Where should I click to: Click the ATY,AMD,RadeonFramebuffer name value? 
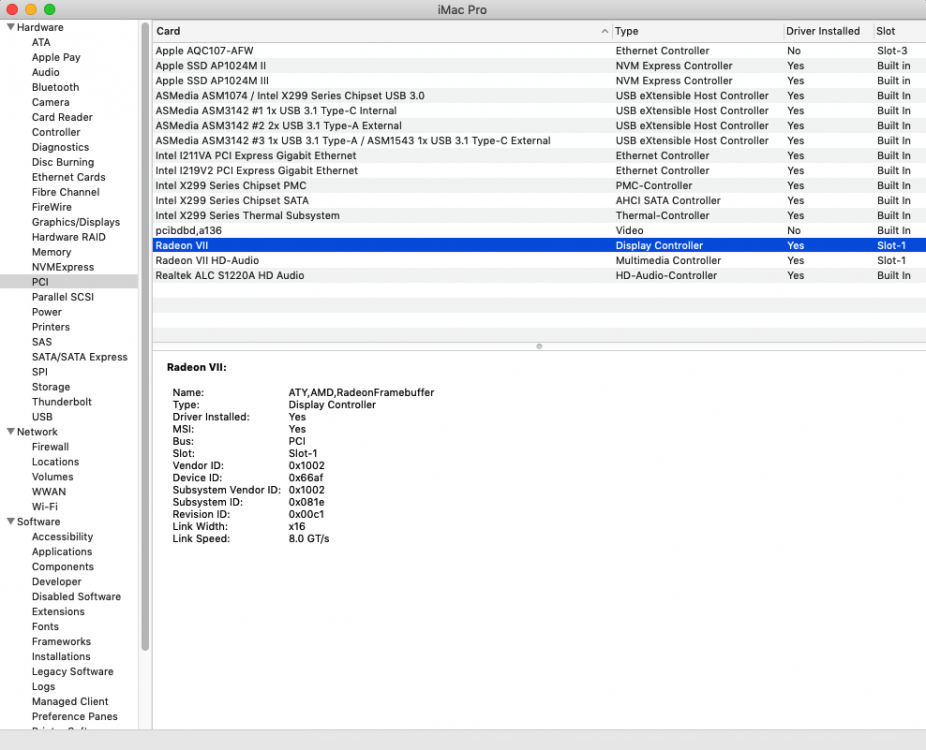(x=361, y=392)
